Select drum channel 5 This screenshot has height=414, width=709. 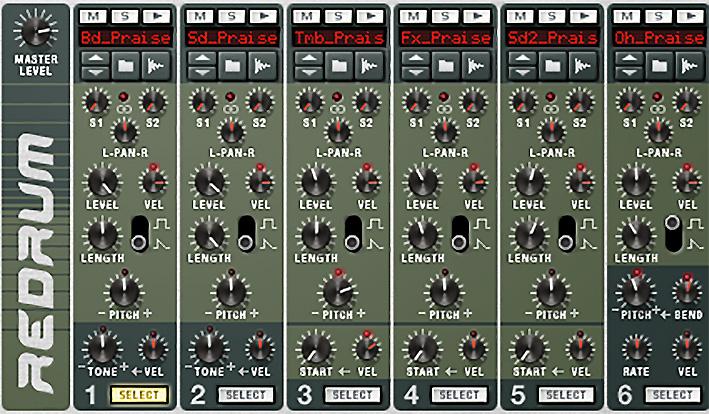pos(566,395)
